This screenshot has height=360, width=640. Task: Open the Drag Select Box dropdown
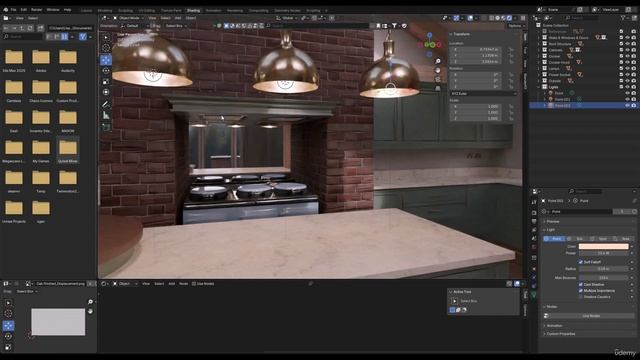(176, 26)
